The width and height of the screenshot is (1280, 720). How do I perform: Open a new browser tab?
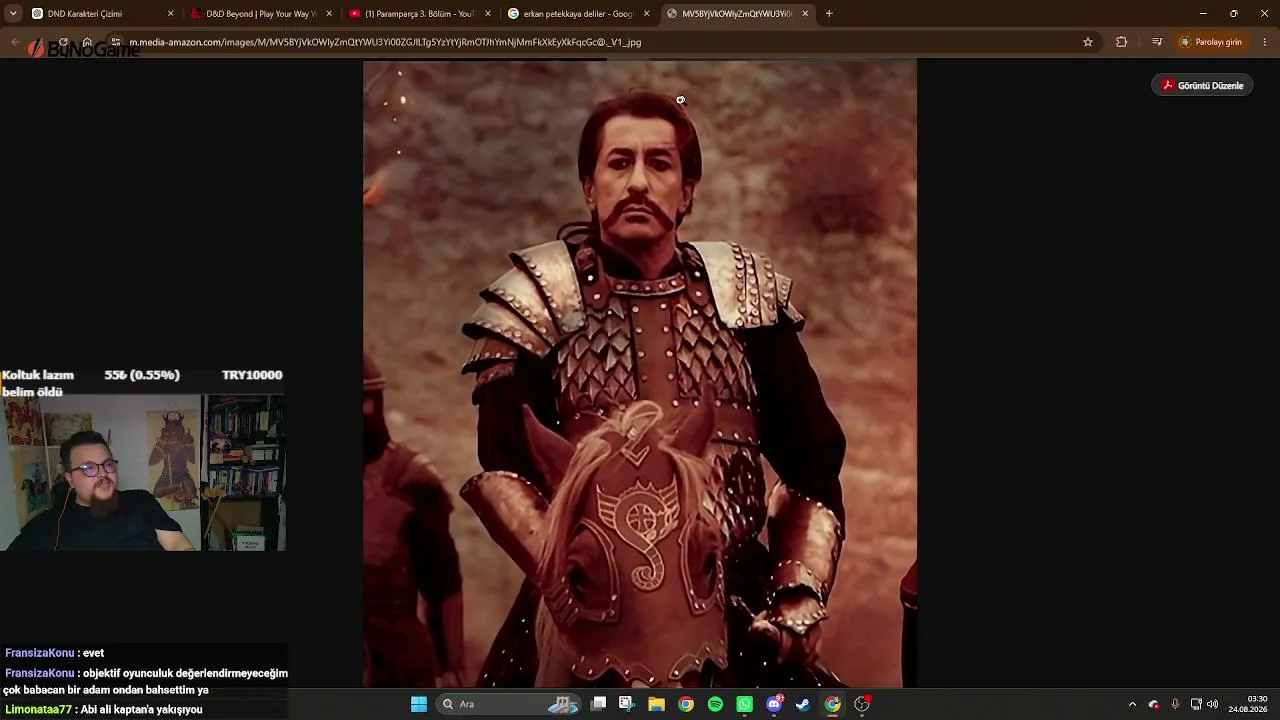point(829,14)
